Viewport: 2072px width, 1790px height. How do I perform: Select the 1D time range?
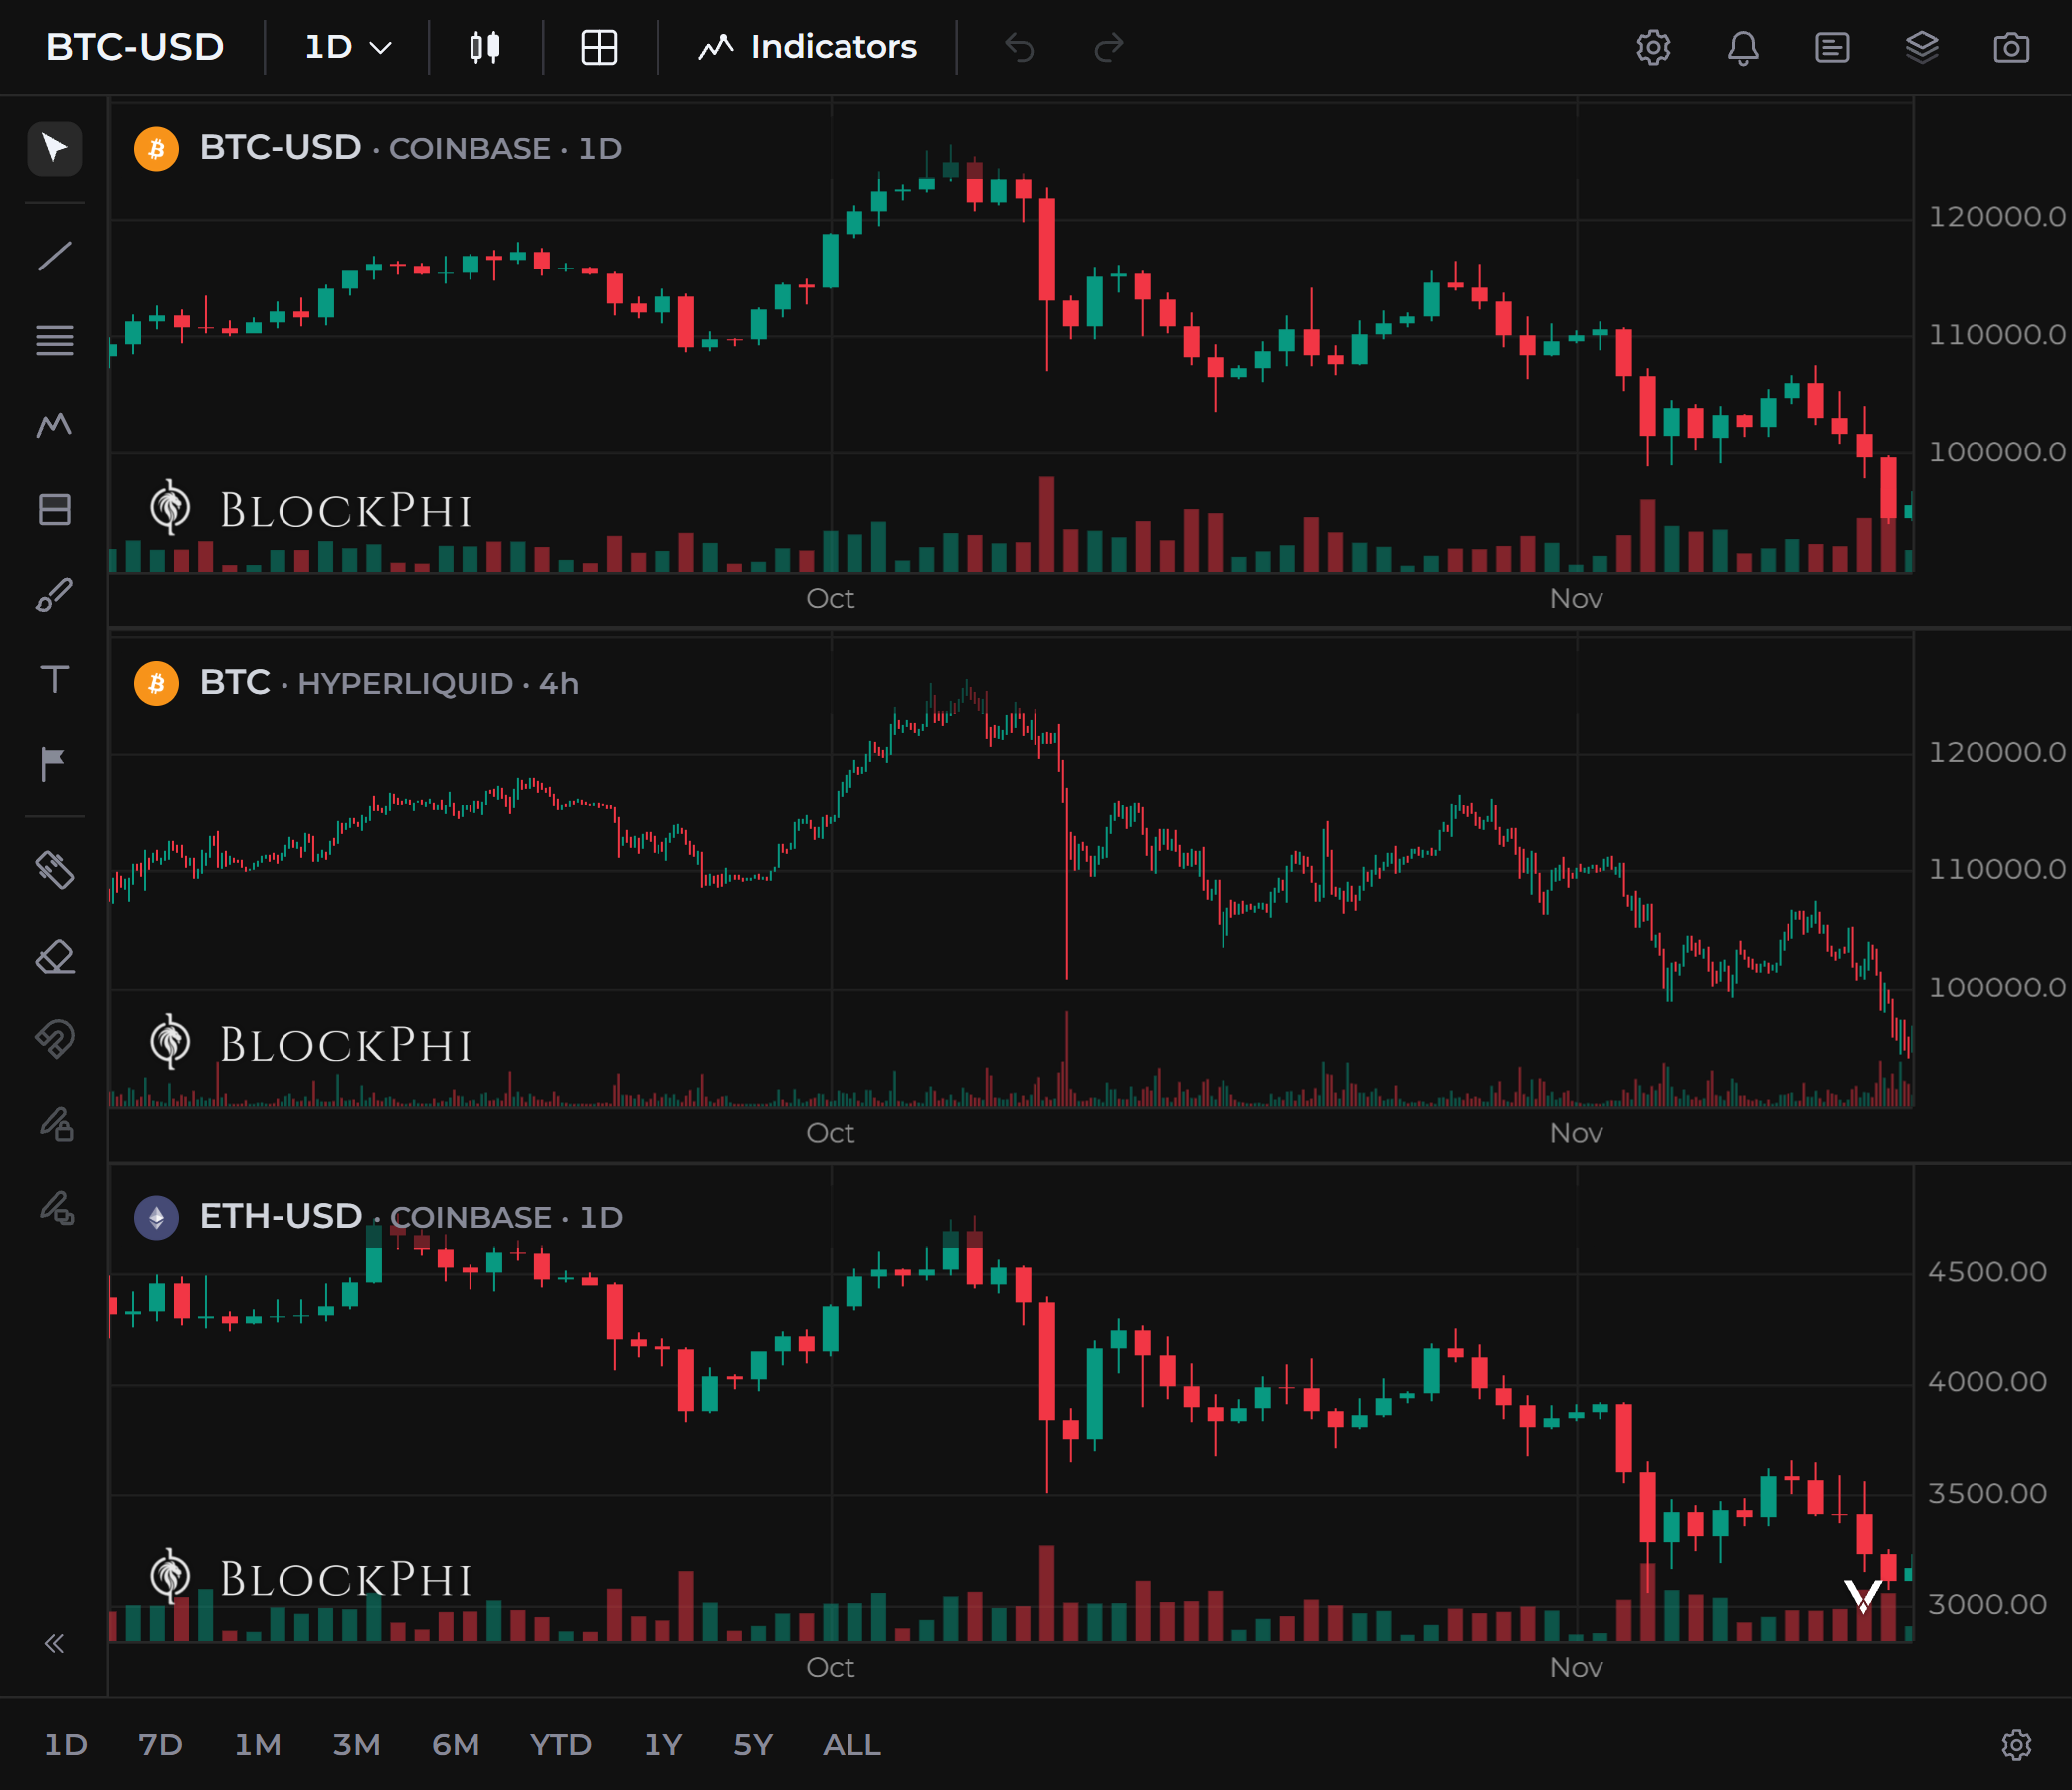click(66, 1745)
